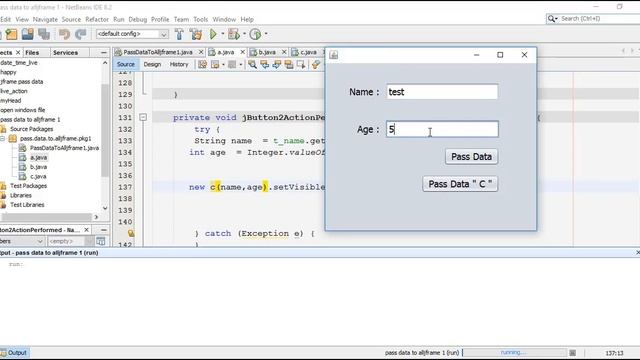Open the Files panel tab
The image size is (640, 360).
(32, 53)
